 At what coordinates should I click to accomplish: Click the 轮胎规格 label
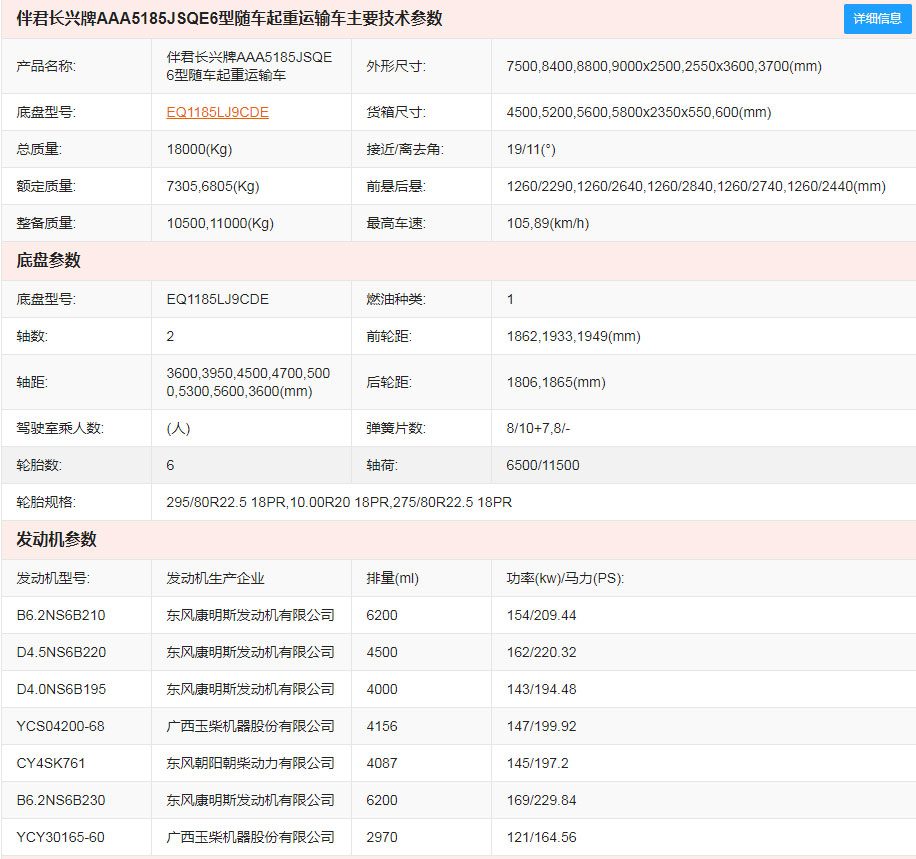(x=46, y=502)
